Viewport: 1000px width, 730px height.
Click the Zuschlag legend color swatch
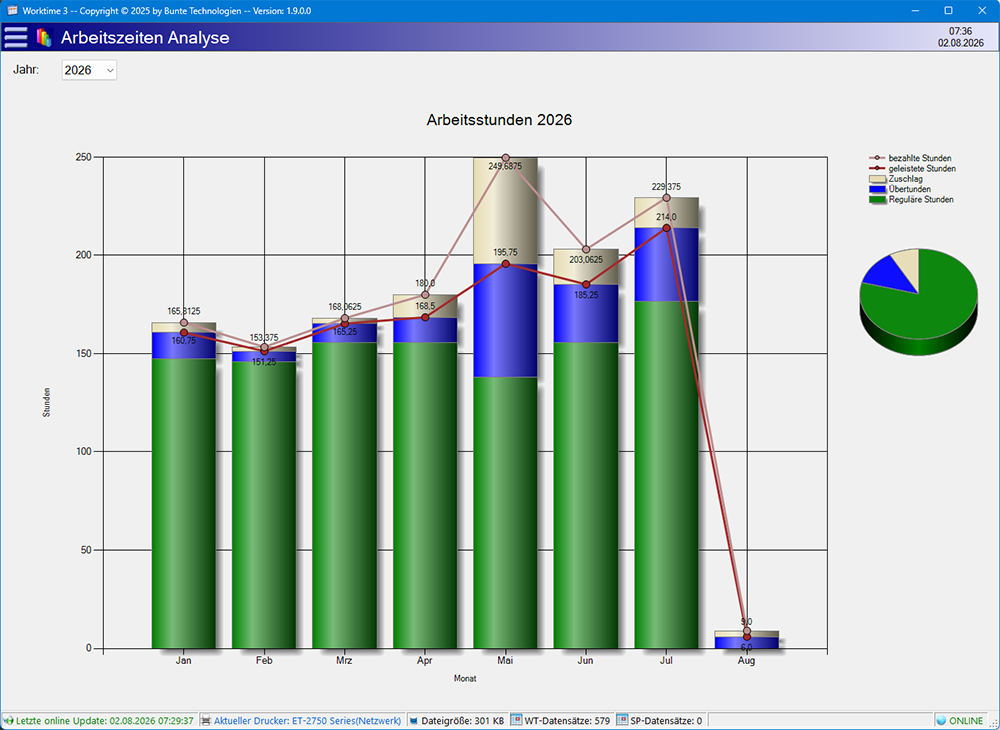coord(878,179)
